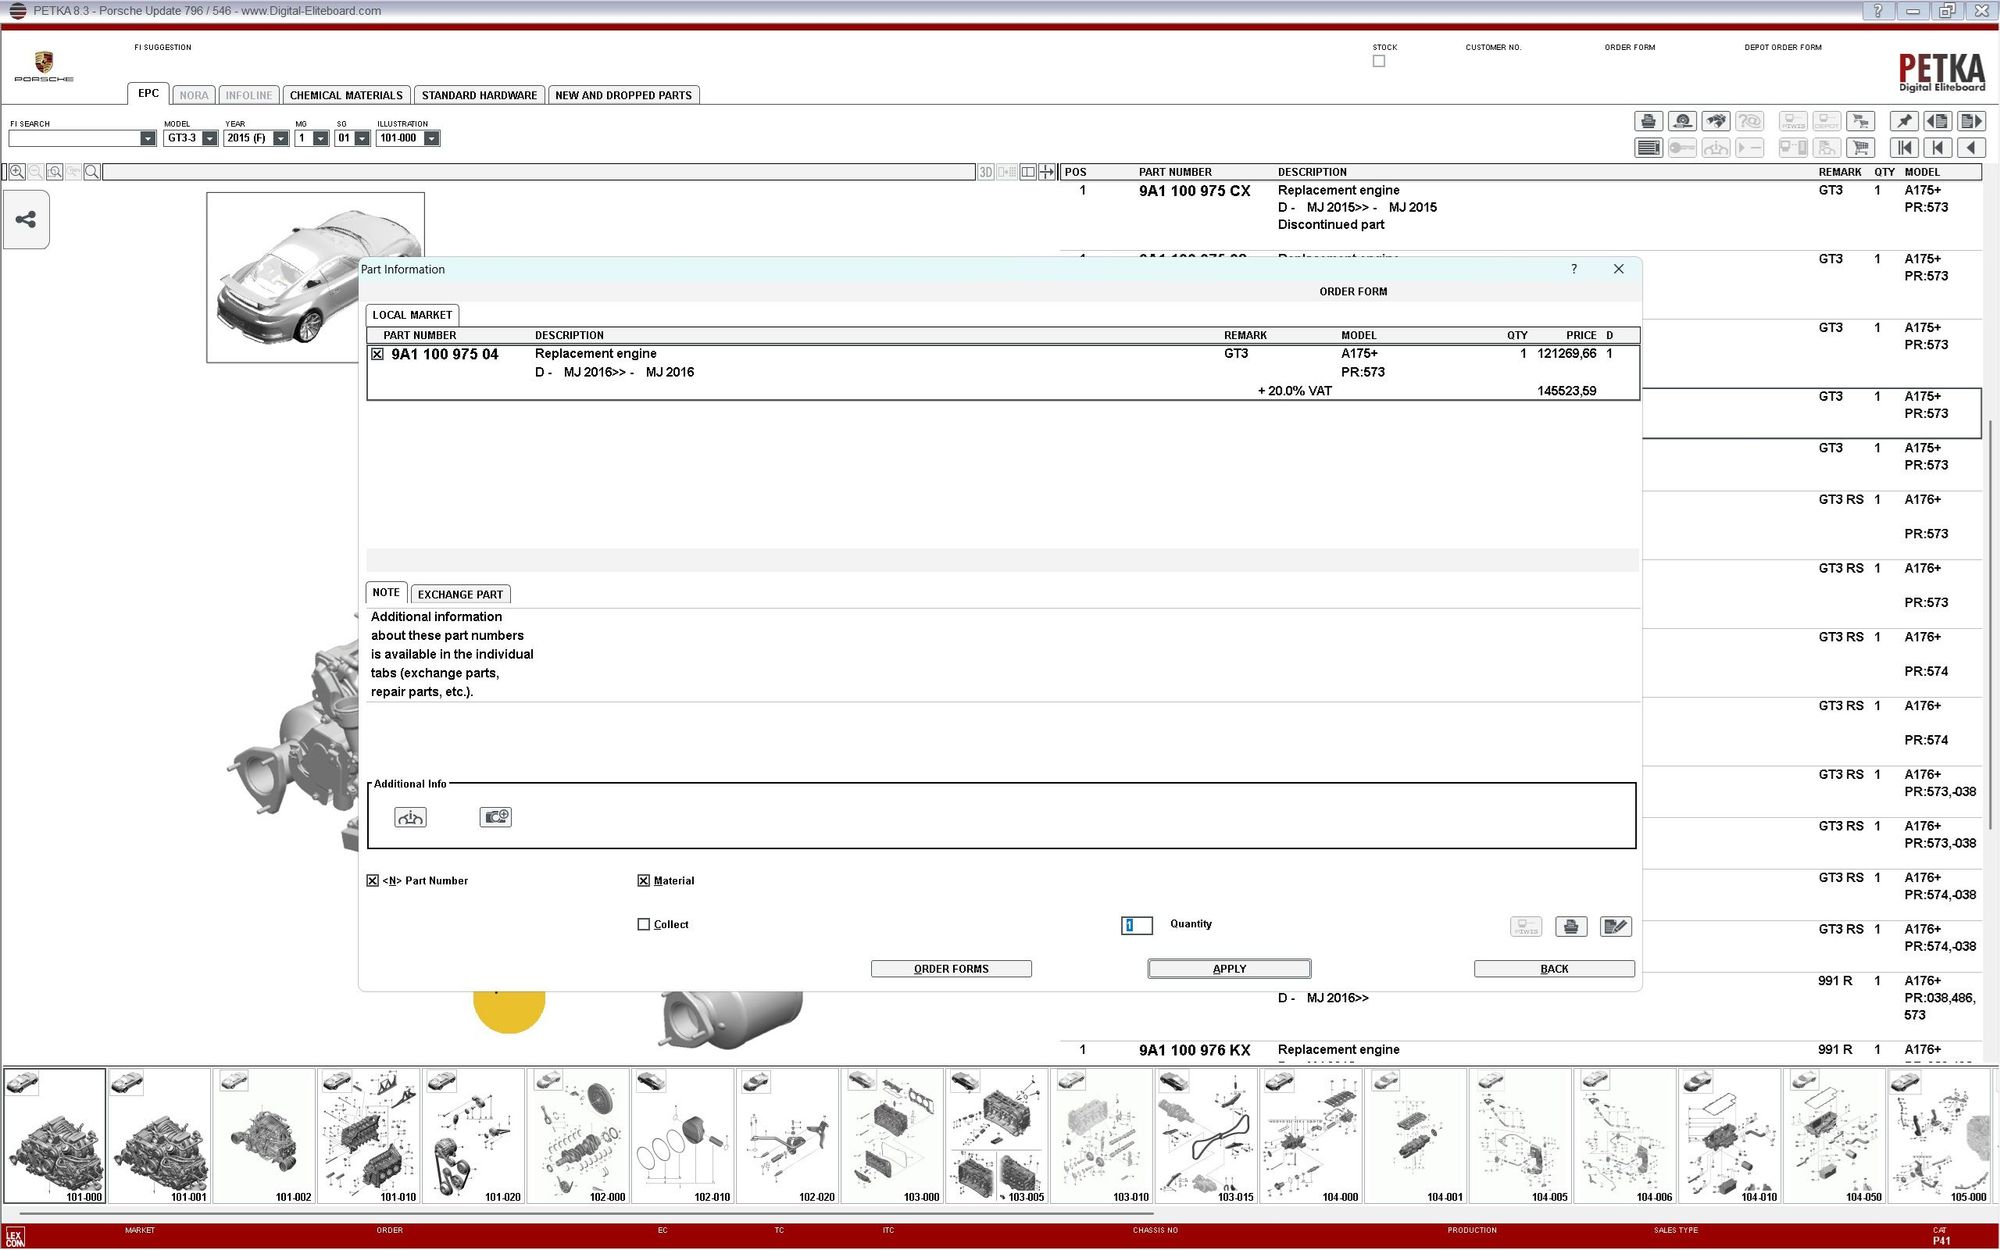Uncheck the Material checkbox
2000x1250 pixels.
coord(644,881)
